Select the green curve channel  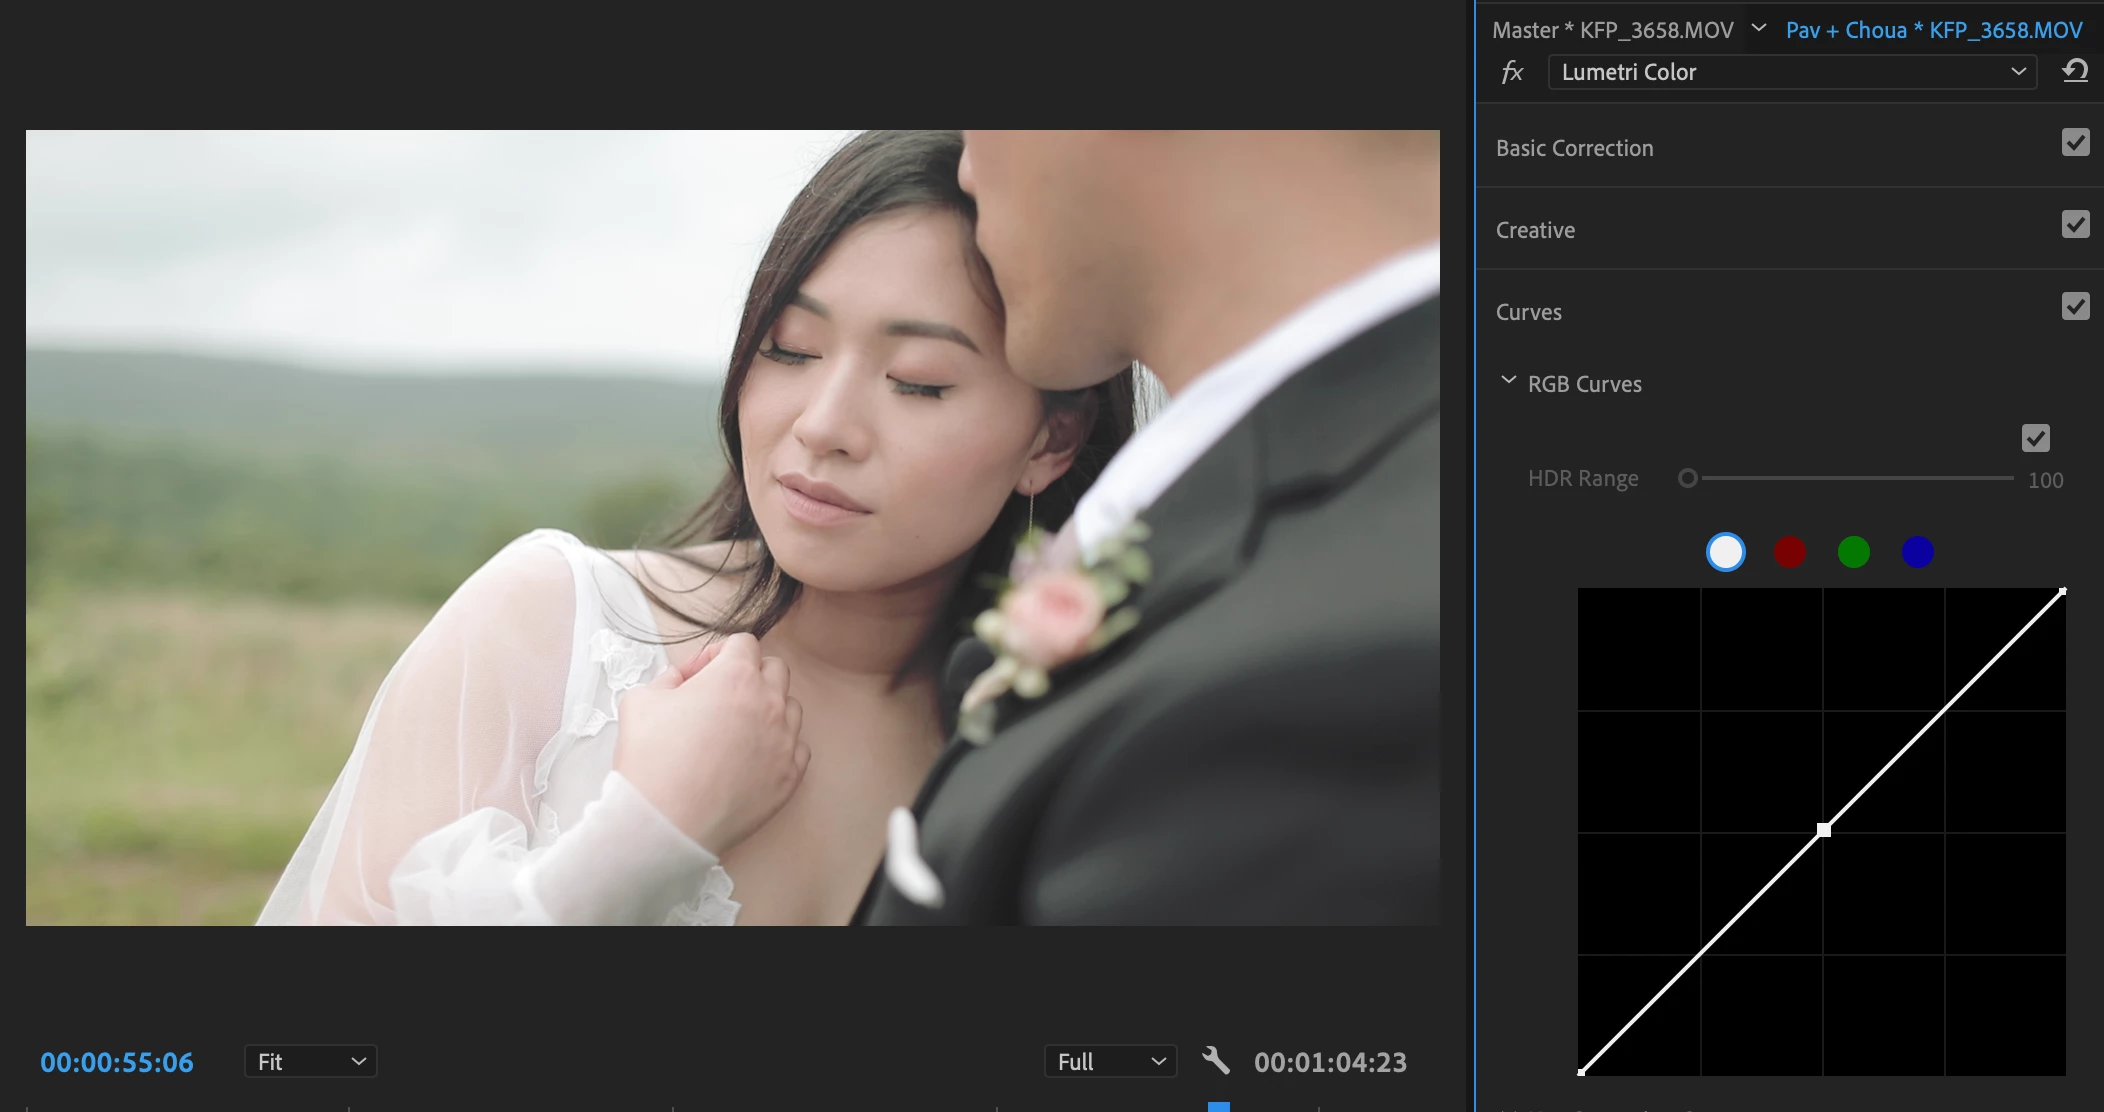(x=1853, y=552)
